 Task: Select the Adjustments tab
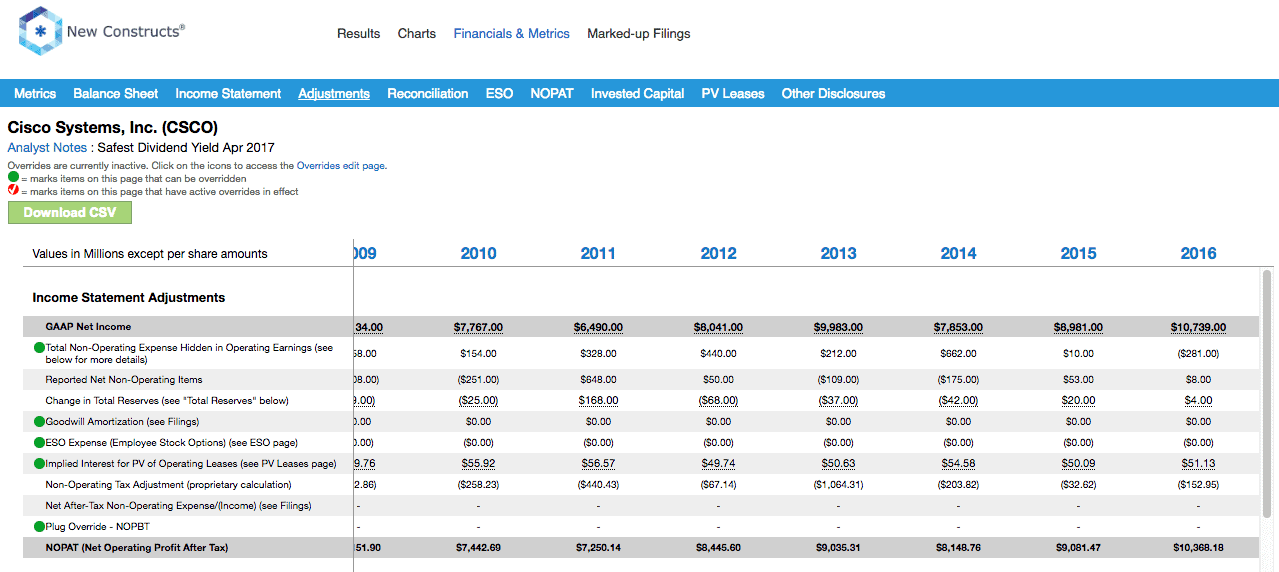tap(334, 93)
